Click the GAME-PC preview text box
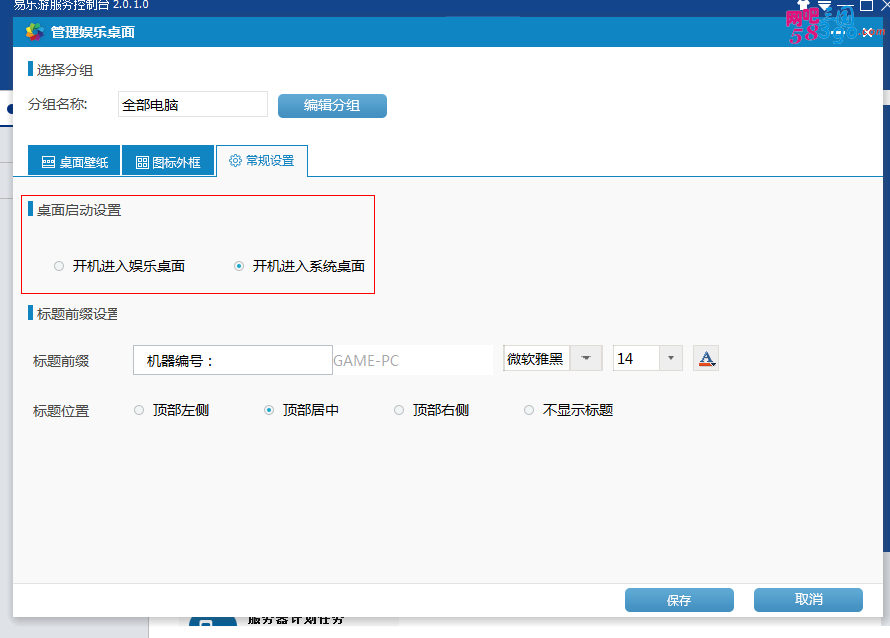Screen dimensions: 890x638 click(x=413, y=360)
